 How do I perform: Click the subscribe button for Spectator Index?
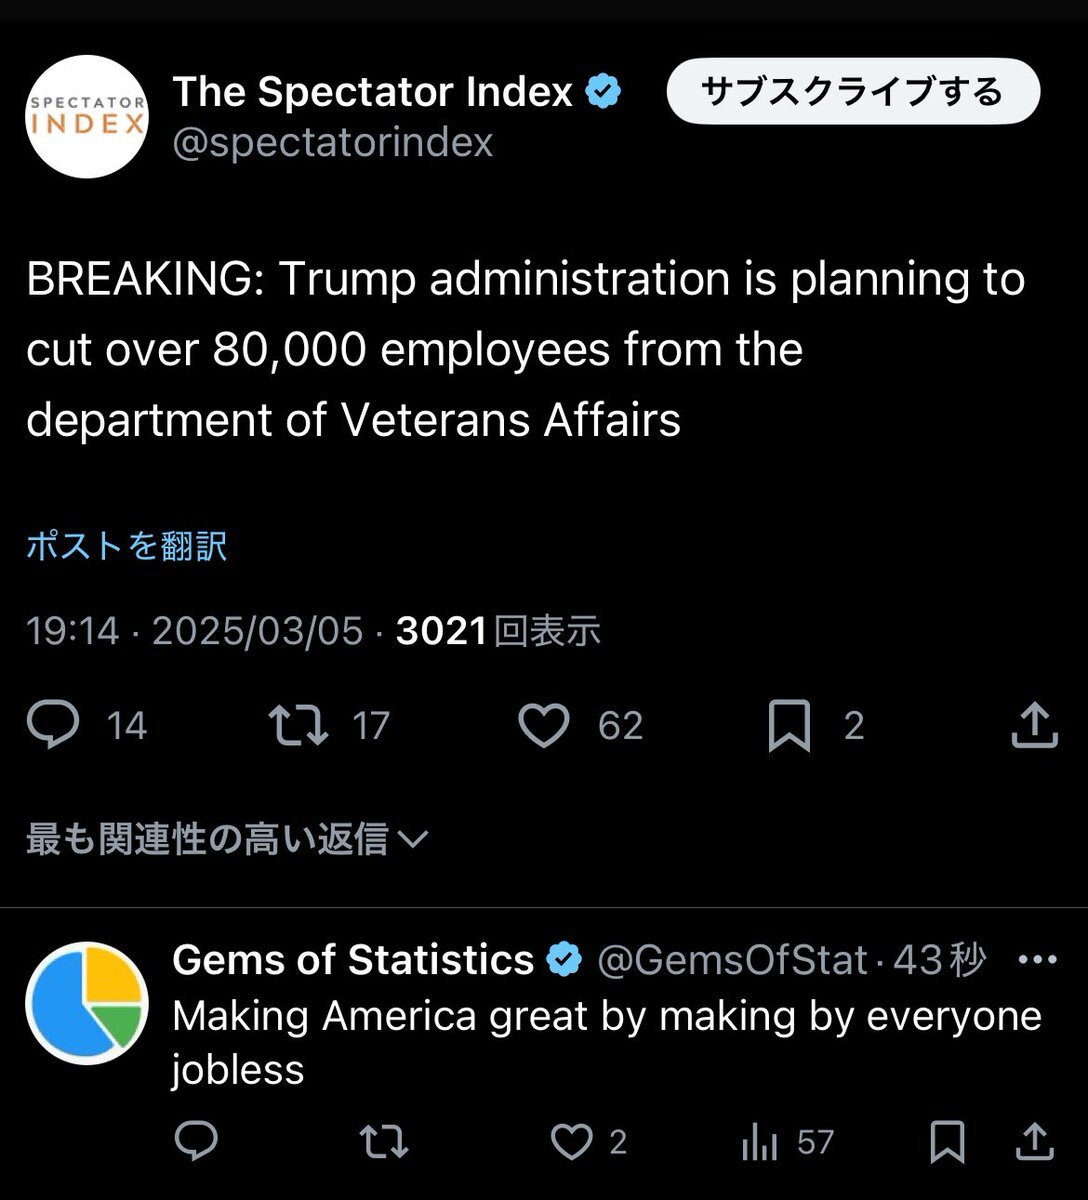tap(853, 92)
